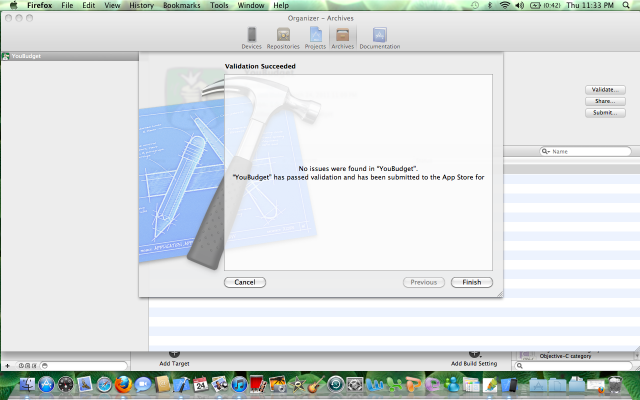
Task: Open iOS Simulator from the Dock
Action: [x=510, y=384]
